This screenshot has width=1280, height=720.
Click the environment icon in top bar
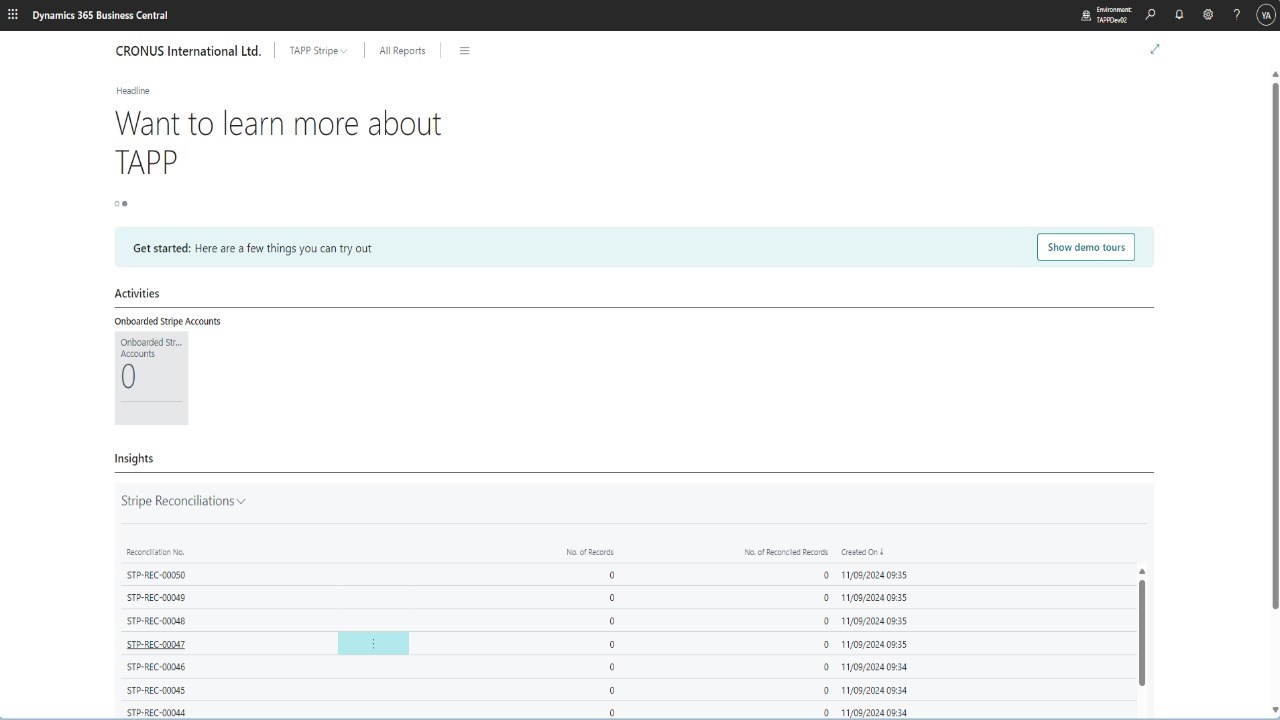1087,15
